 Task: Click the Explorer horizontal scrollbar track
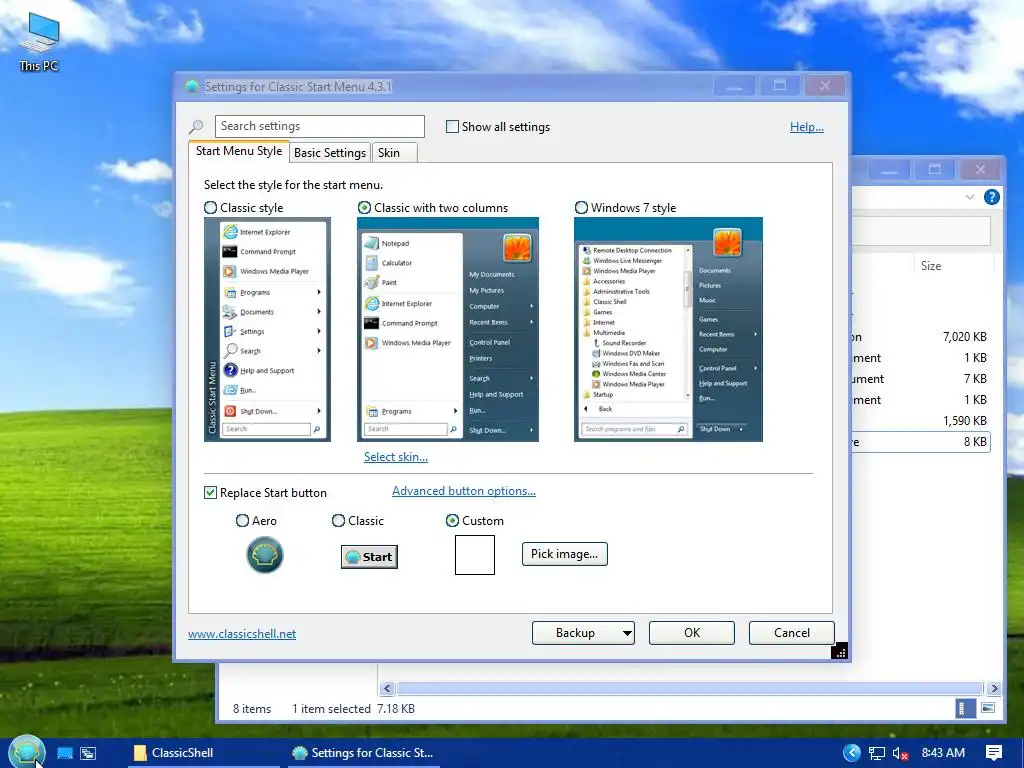coord(690,688)
